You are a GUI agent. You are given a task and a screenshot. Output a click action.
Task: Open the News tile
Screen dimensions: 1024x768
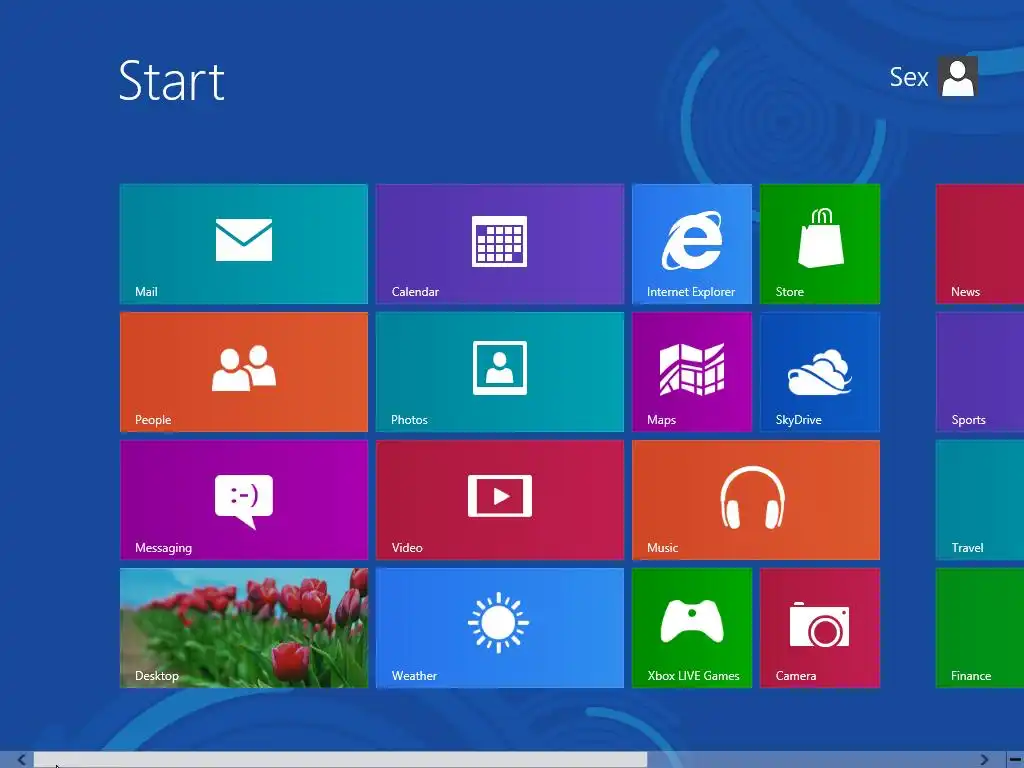click(980, 244)
